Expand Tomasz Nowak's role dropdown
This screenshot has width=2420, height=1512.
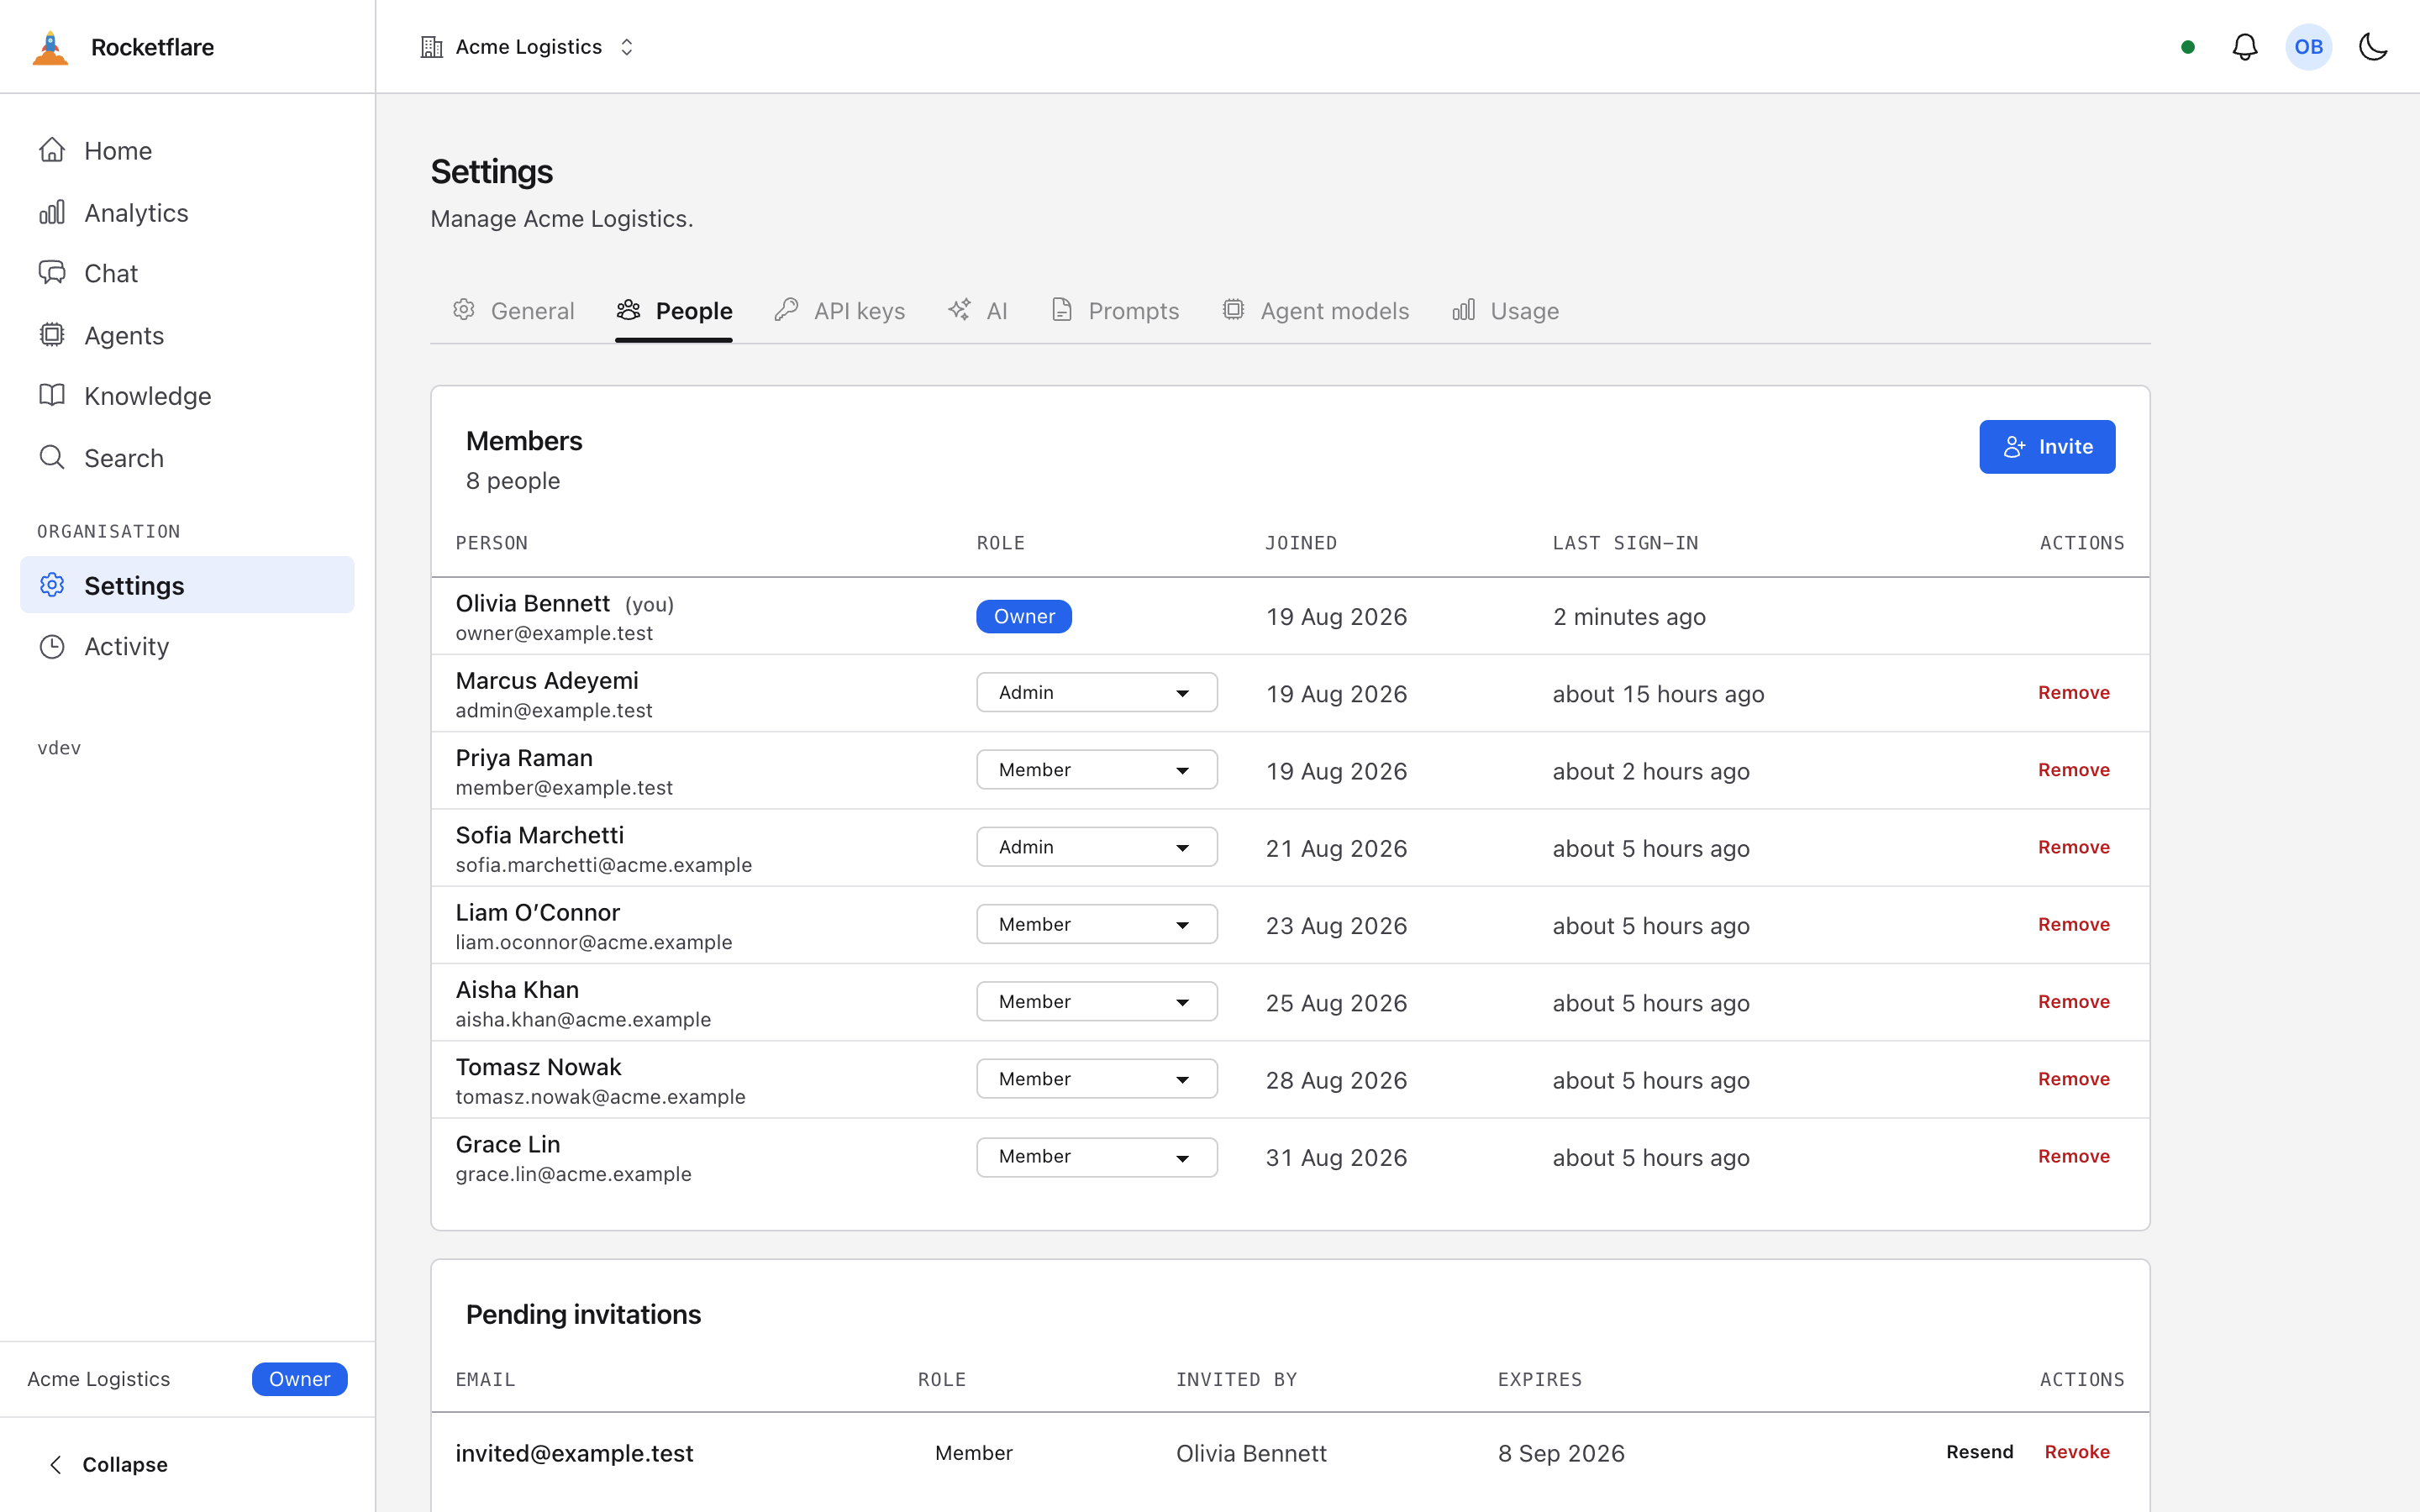coord(1097,1079)
